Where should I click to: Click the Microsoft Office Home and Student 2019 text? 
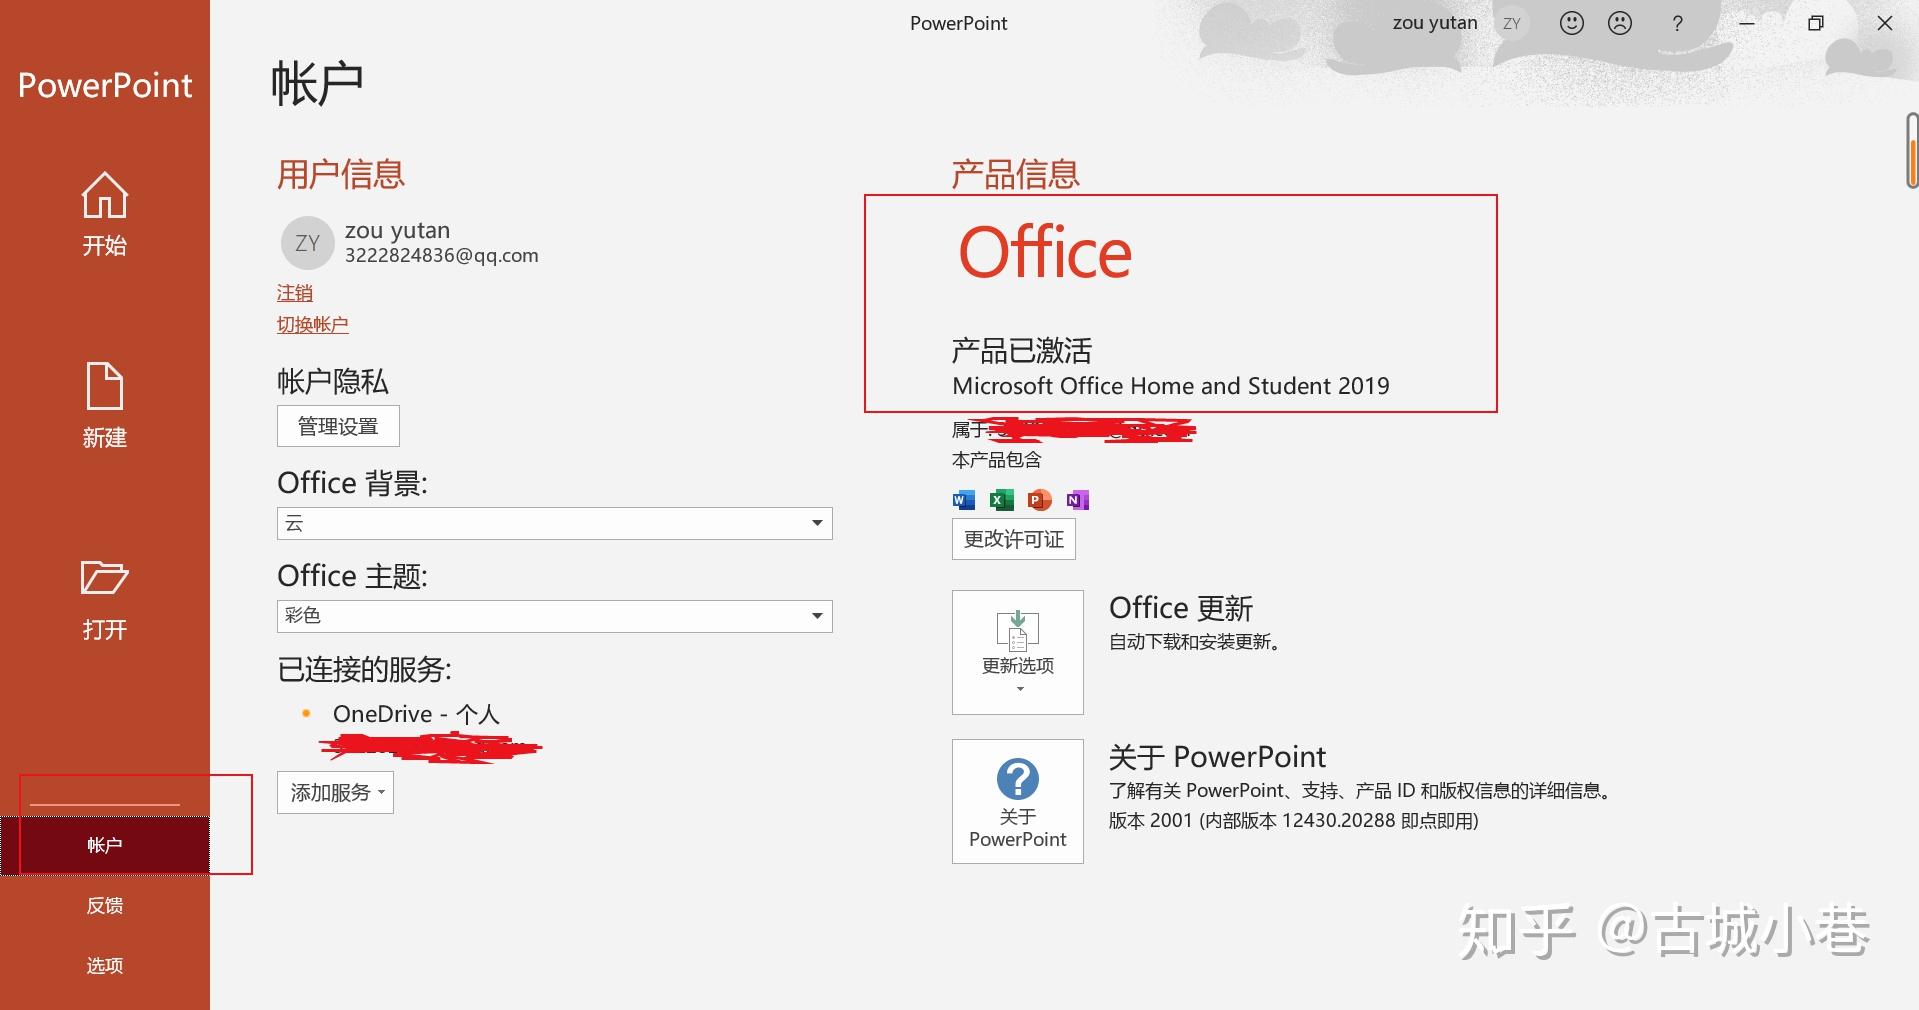1171,386
